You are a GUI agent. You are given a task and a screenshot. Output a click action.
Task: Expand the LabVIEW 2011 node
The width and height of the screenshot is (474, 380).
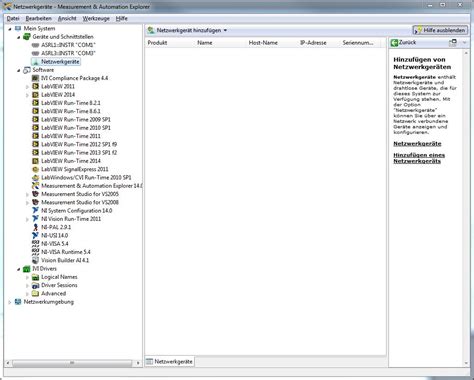point(27,87)
